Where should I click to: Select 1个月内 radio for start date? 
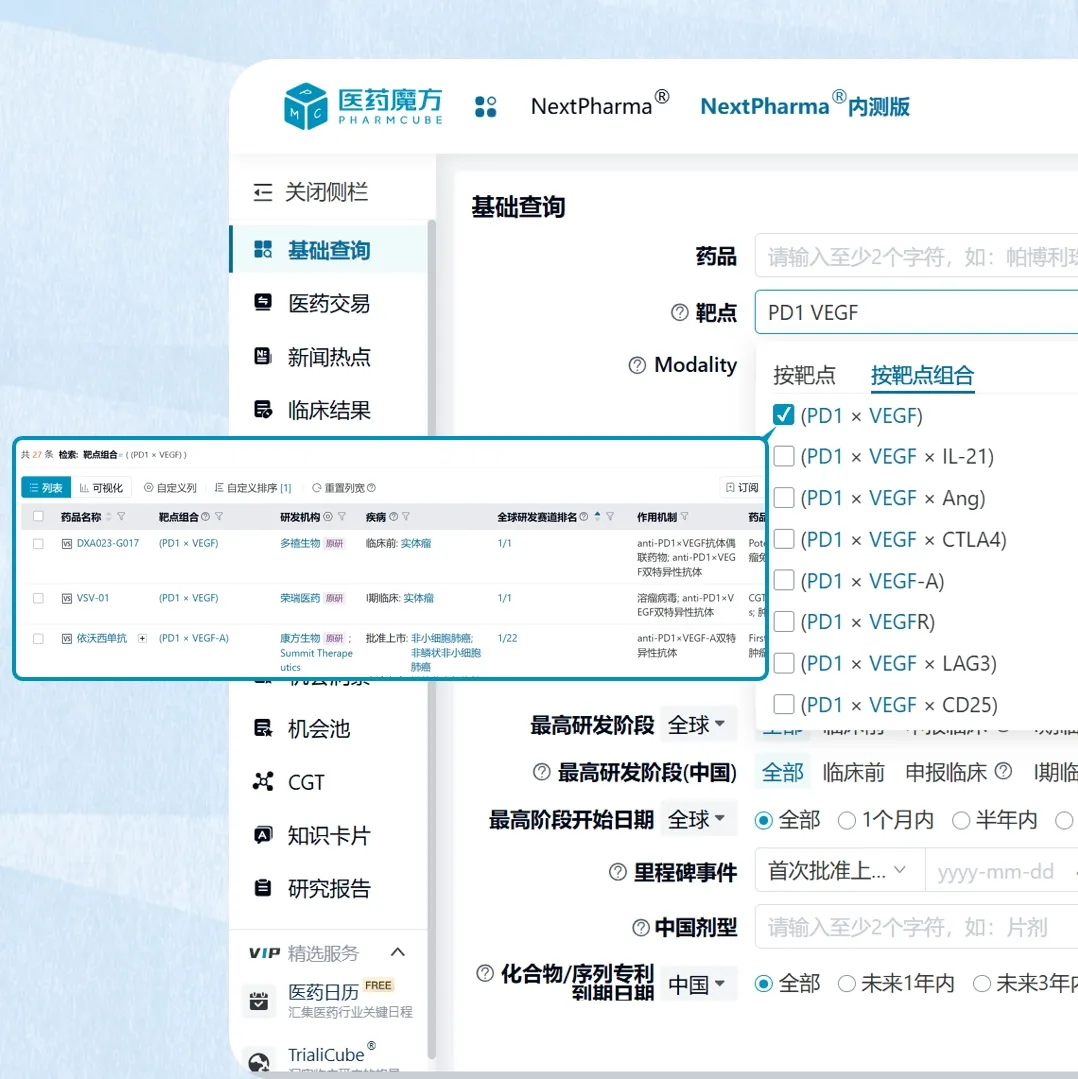point(847,820)
